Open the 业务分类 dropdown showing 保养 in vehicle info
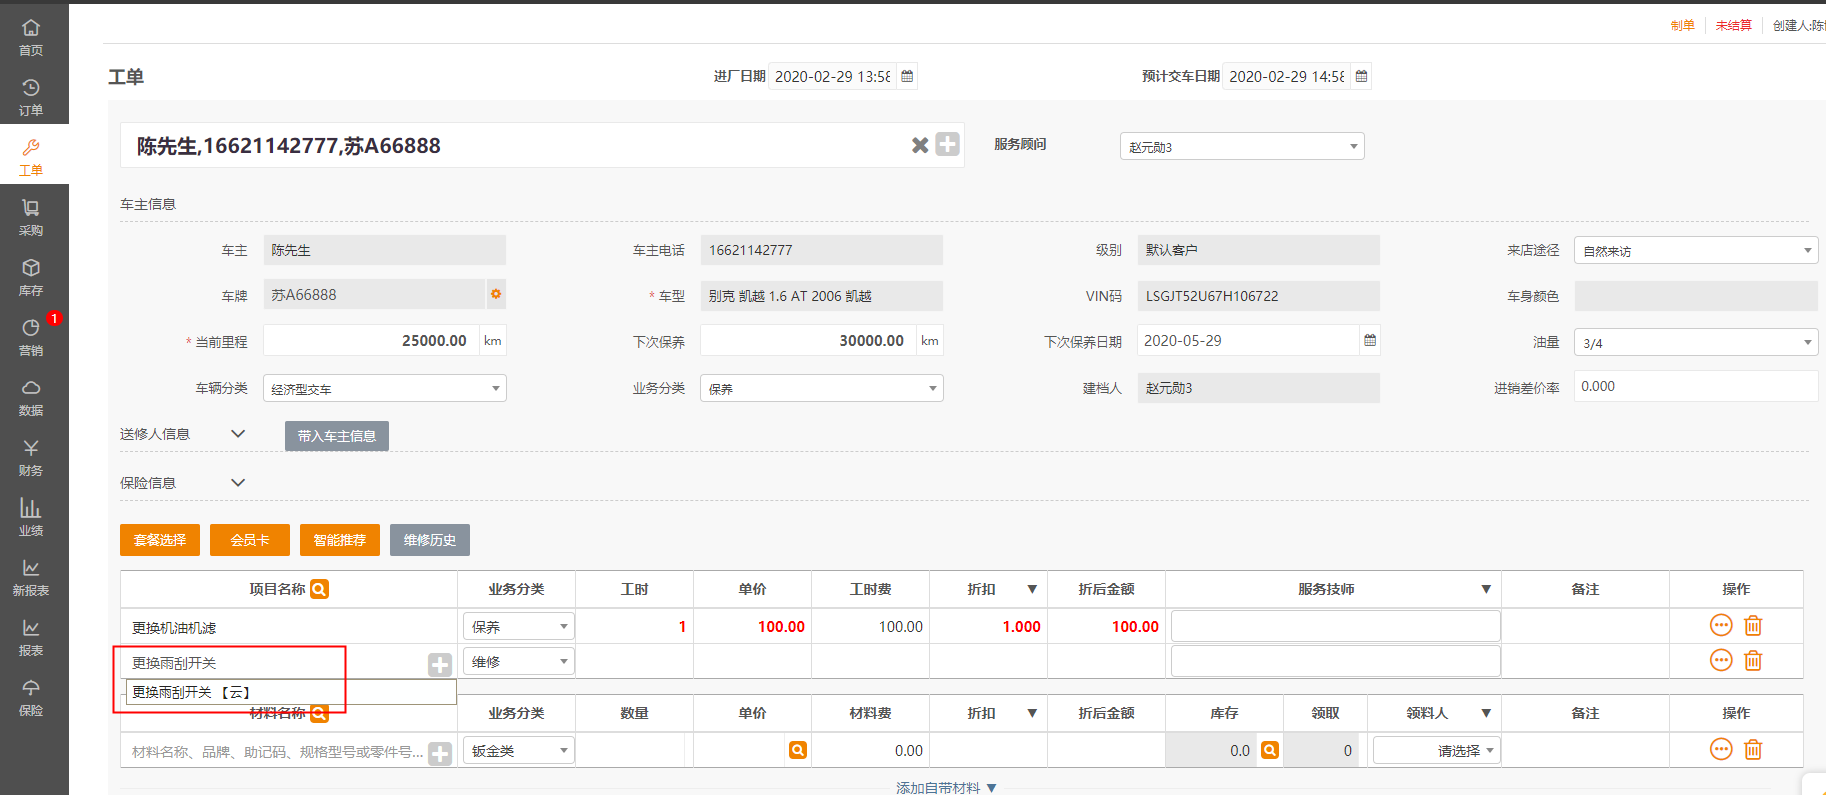 (x=822, y=388)
